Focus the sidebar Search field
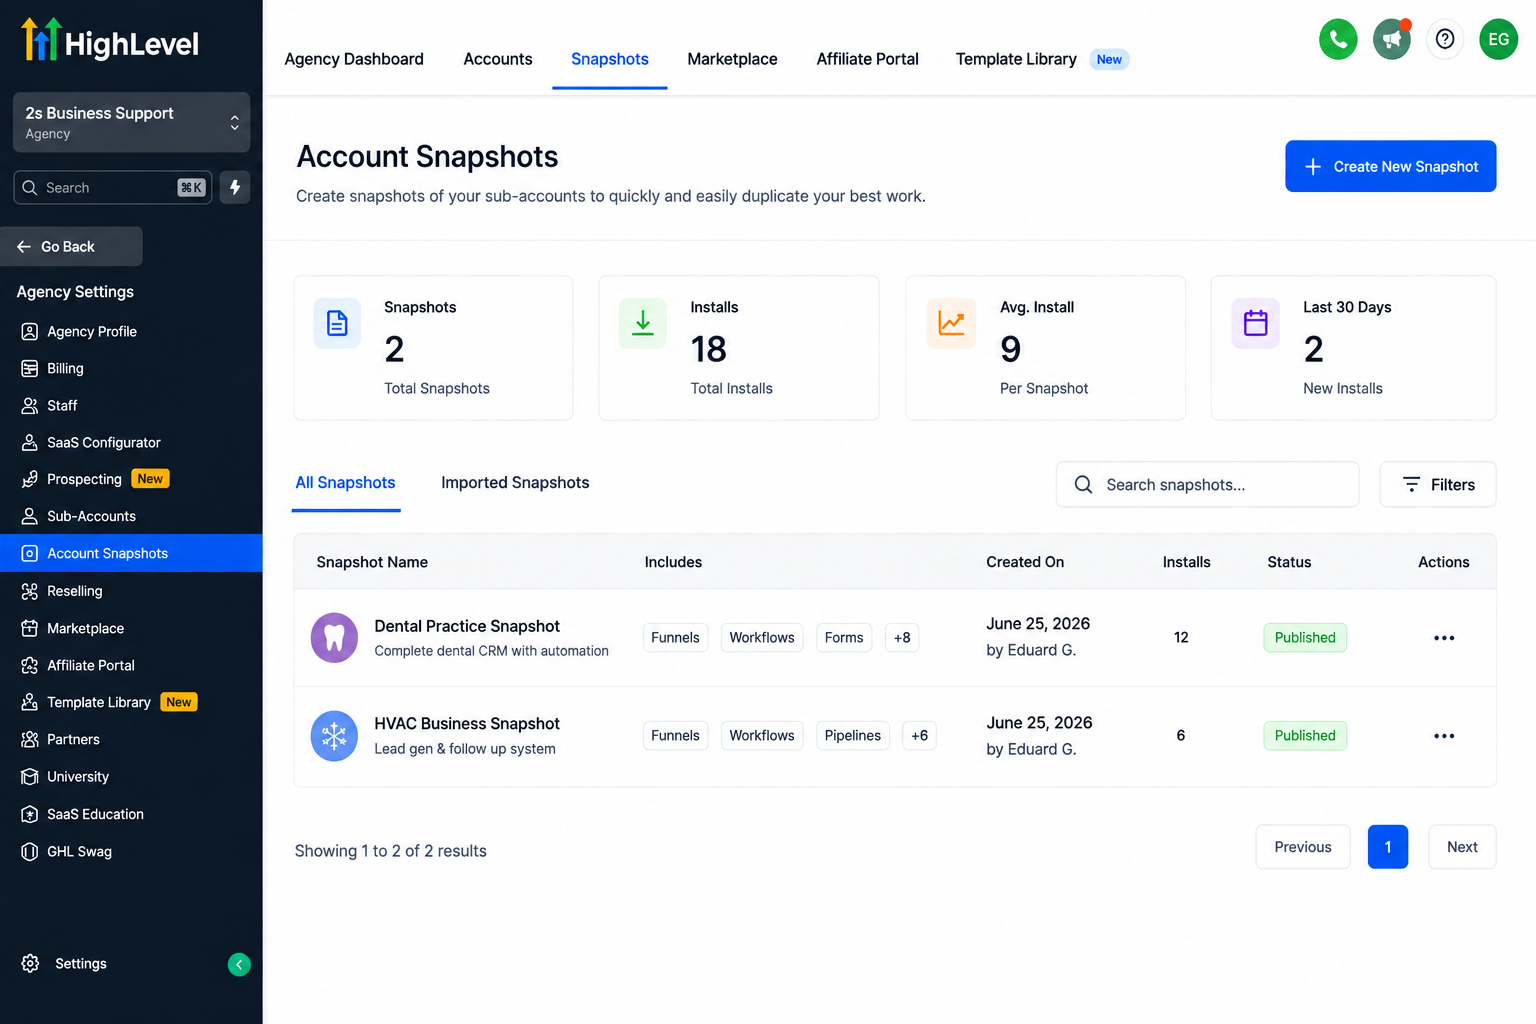Screen dimensions: 1536x1024 112,187
